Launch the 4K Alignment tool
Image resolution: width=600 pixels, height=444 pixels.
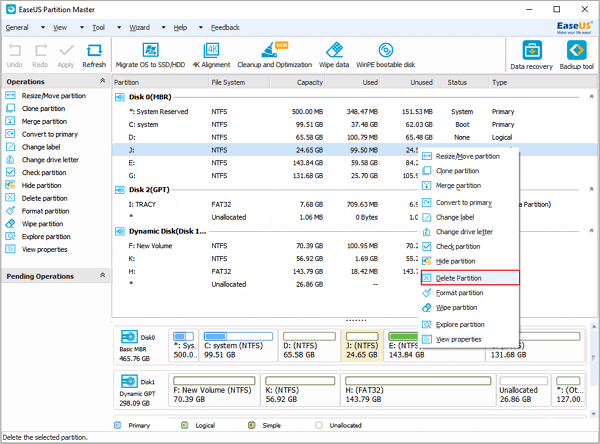211,56
